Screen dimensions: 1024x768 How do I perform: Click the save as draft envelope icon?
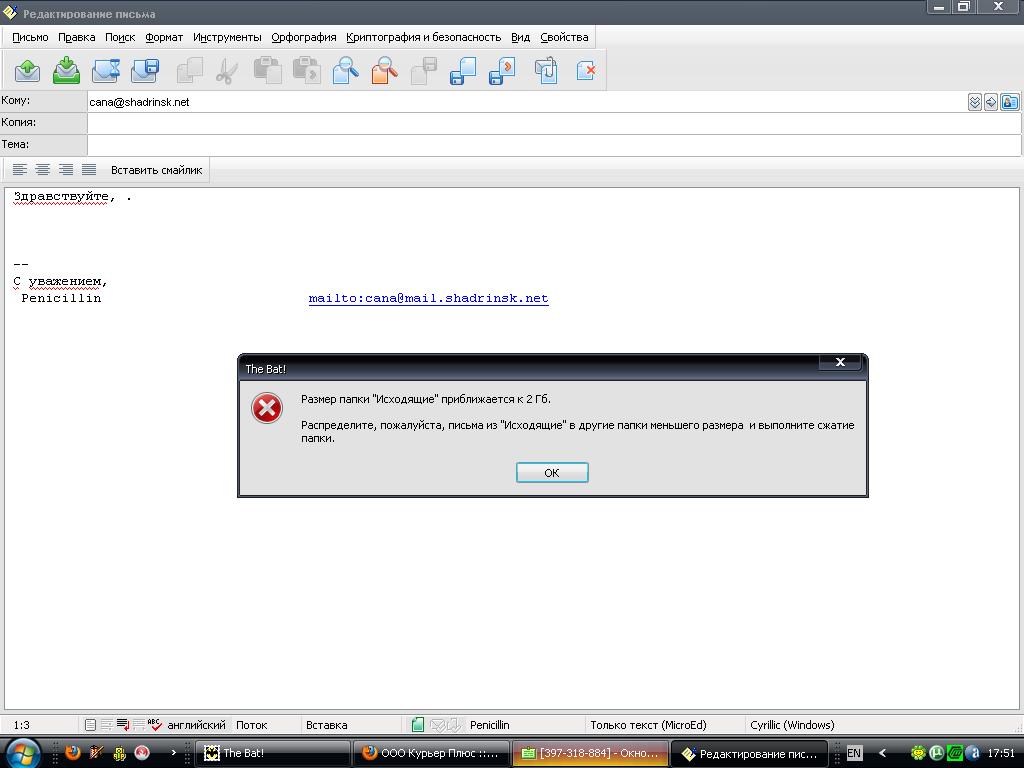click(145, 71)
